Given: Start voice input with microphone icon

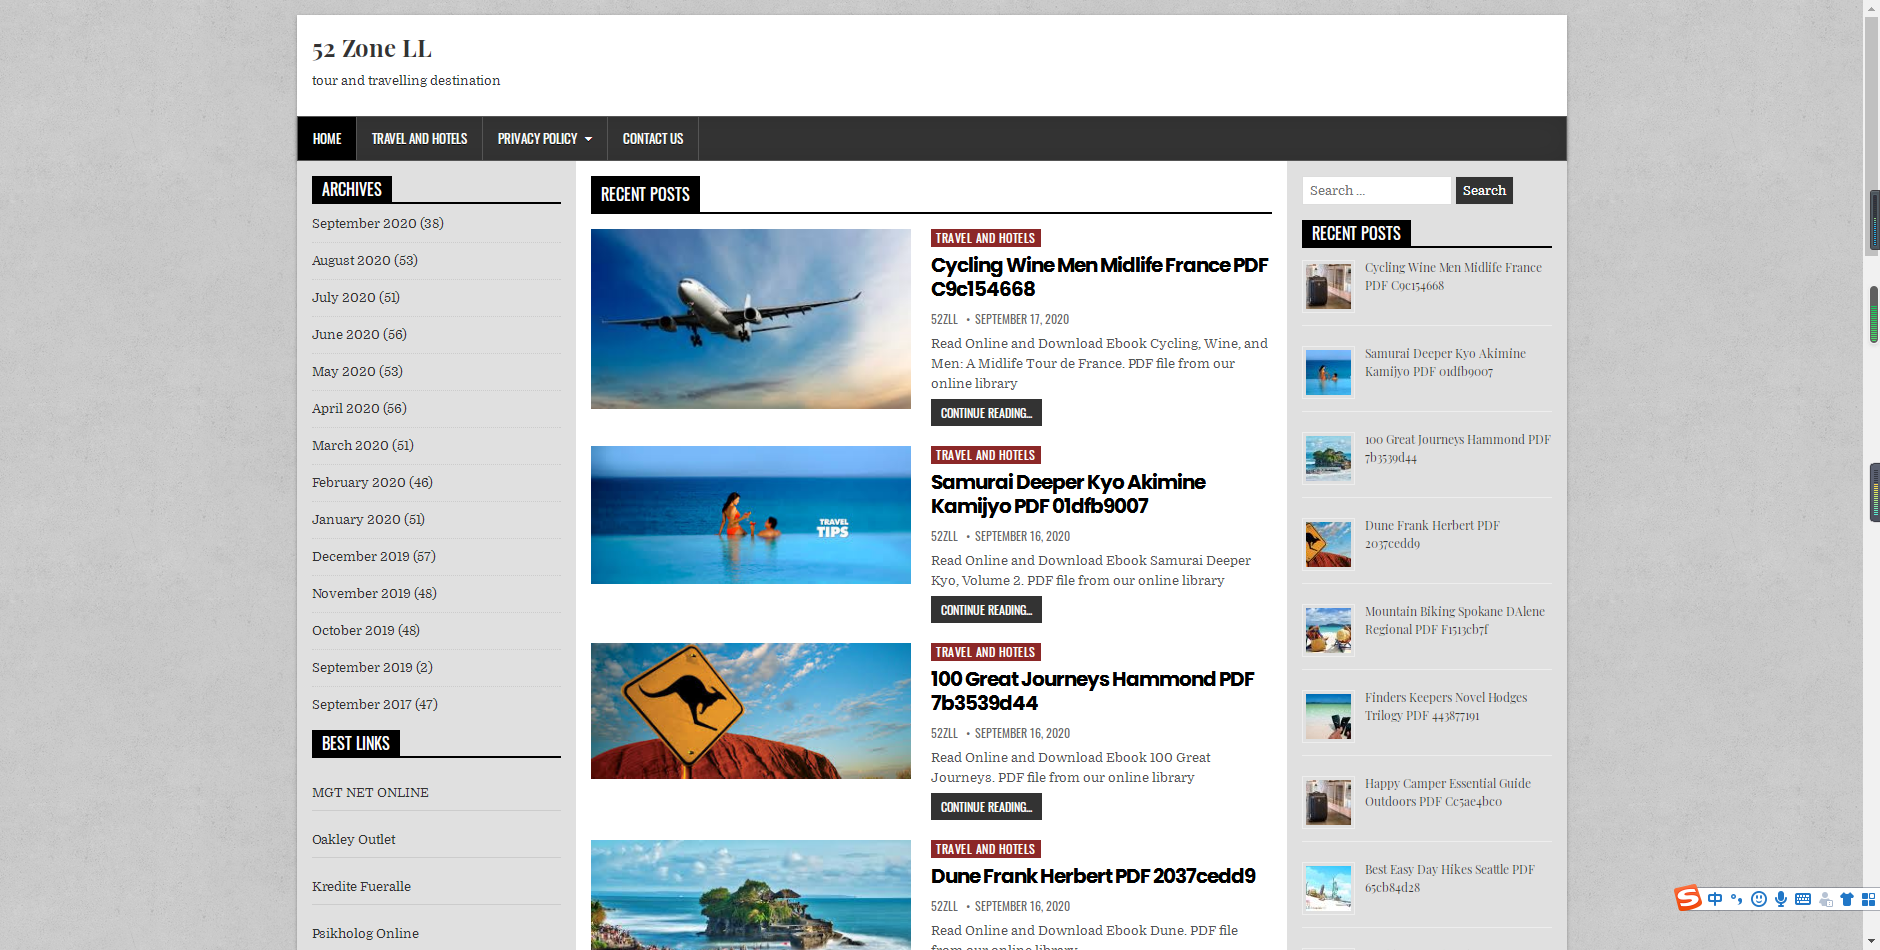Looking at the screenshot, I should click(x=1781, y=899).
